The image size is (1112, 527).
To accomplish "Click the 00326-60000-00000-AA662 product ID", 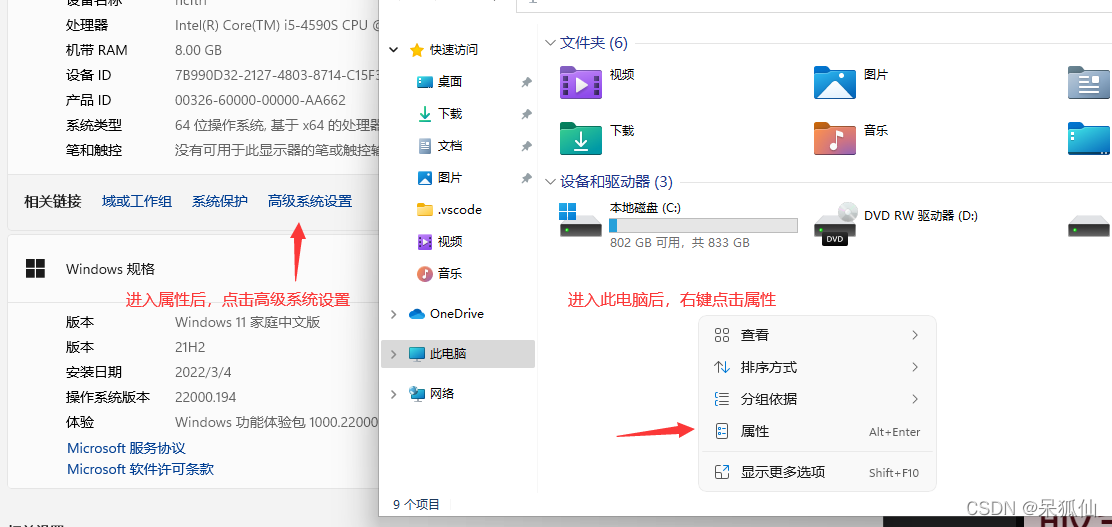I will pyautogui.click(x=260, y=101).
